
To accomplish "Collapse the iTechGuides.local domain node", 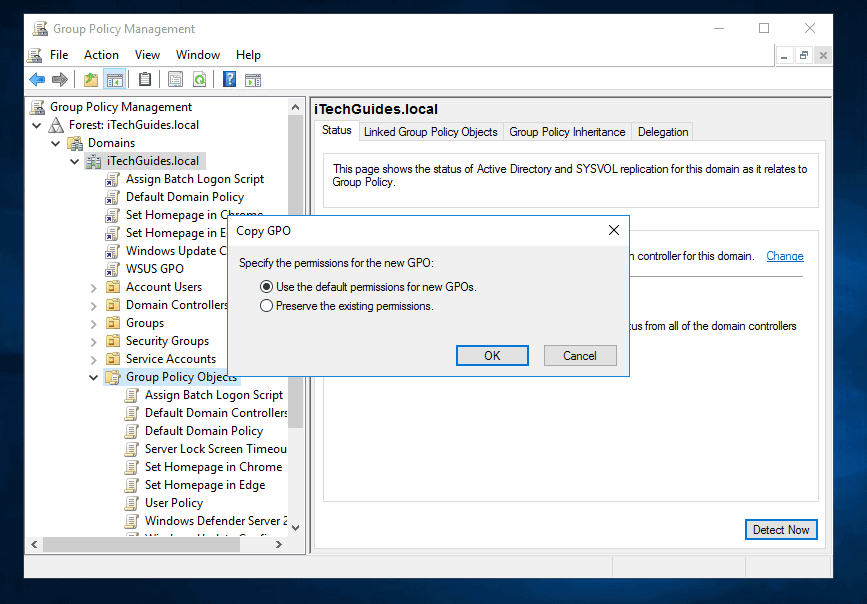I will [x=75, y=162].
